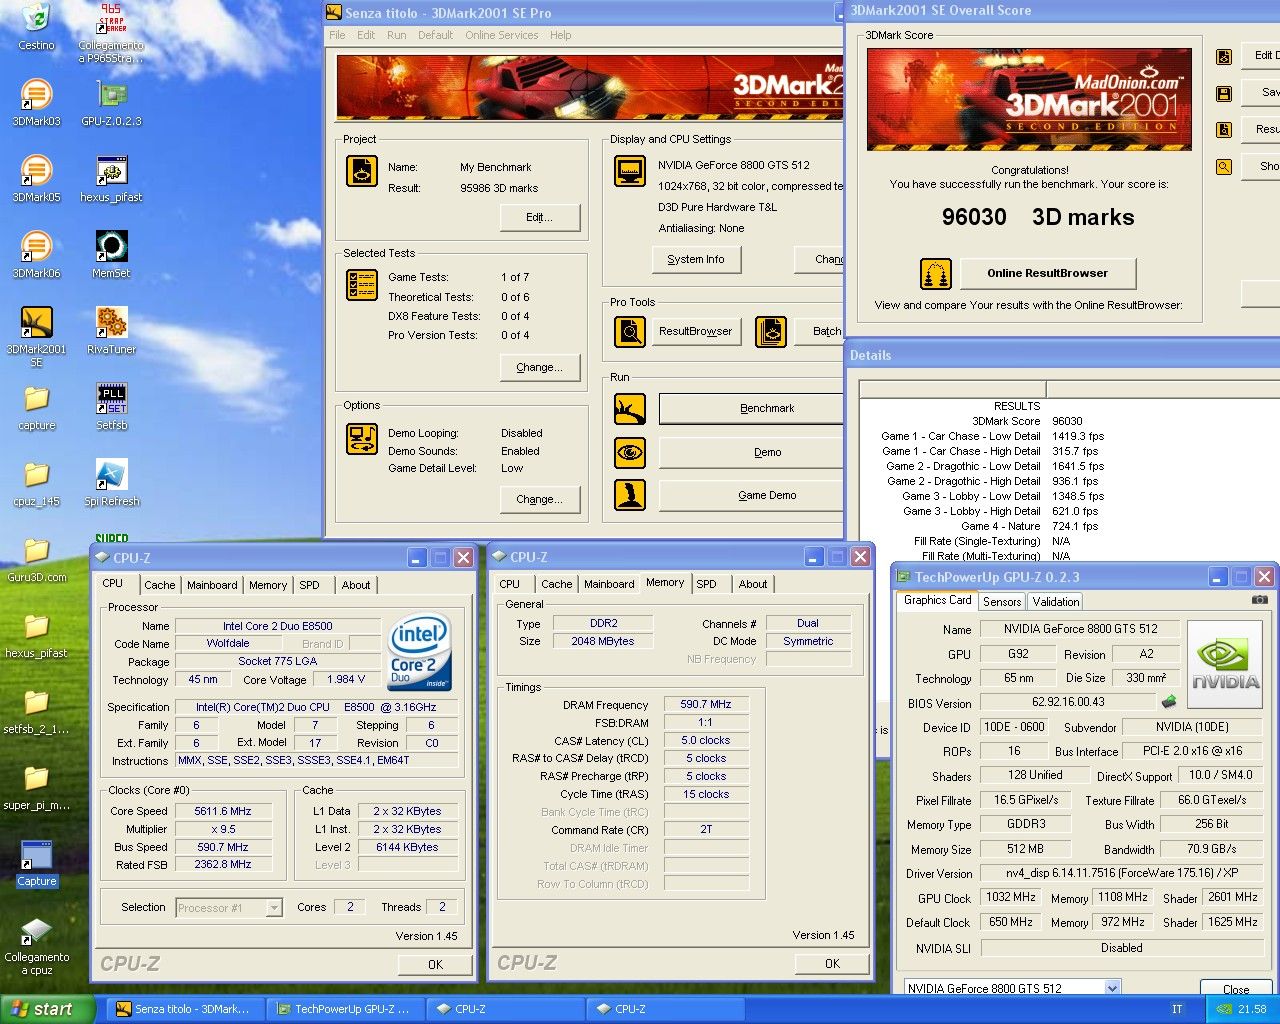Select the Capture desktop shortcut
The height and width of the screenshot is (1024, 1280).
pyautogui.click(x=36, y=862)
